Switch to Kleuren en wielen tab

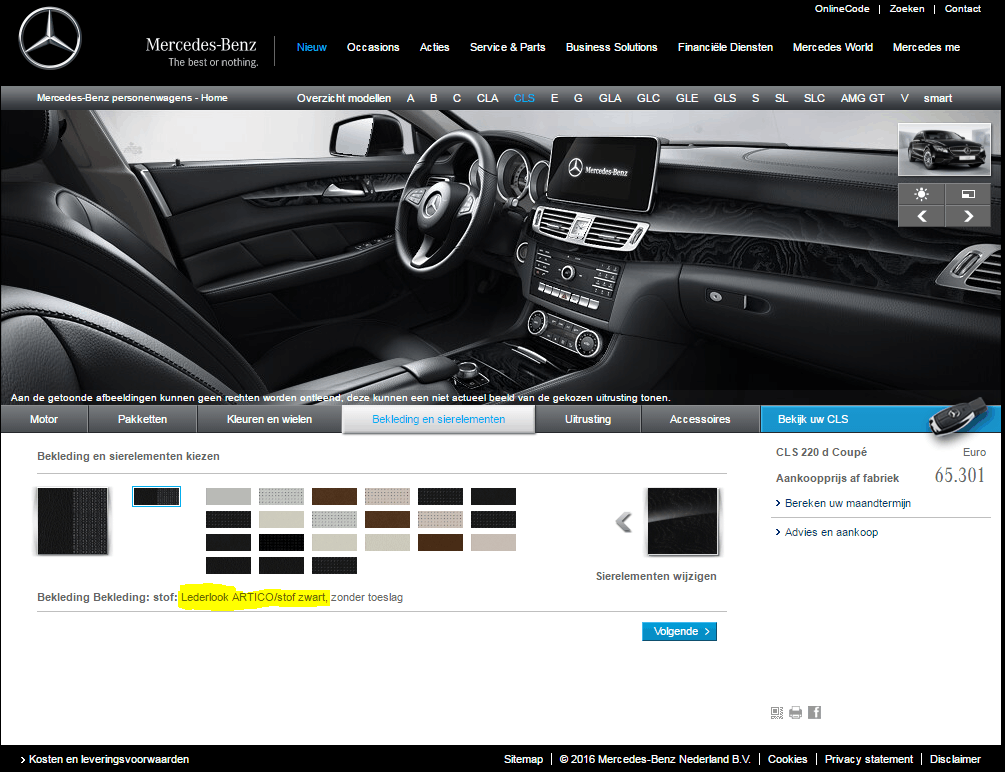pos(269,419)
